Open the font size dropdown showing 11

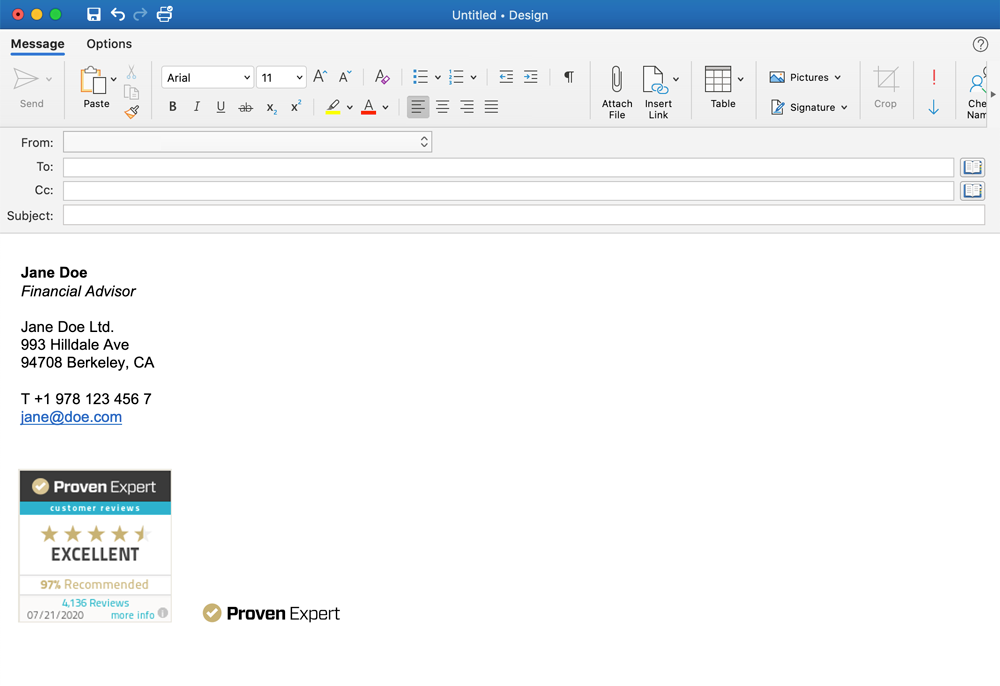tap(281, 77)
